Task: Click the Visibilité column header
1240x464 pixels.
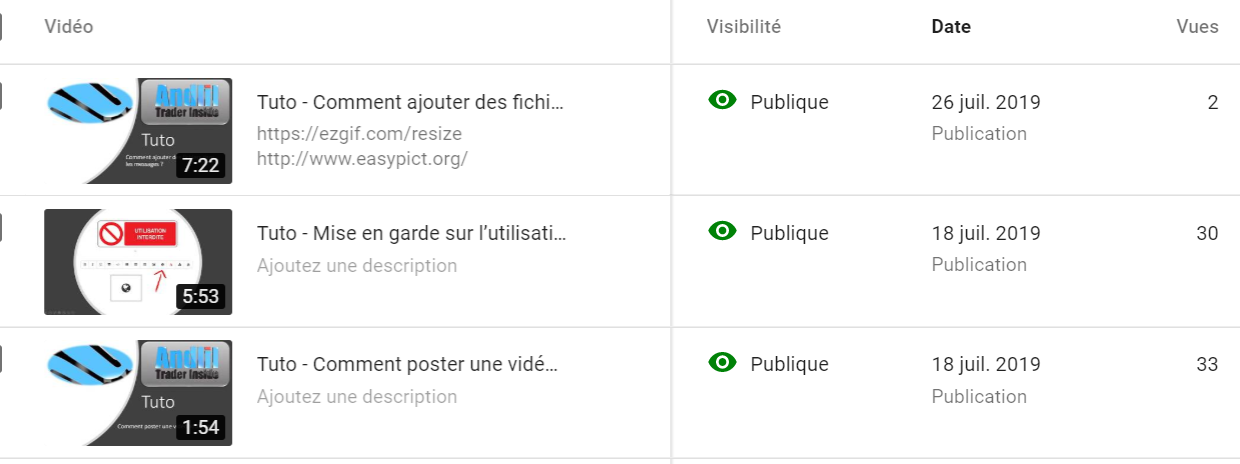Action: coord(743,27)
